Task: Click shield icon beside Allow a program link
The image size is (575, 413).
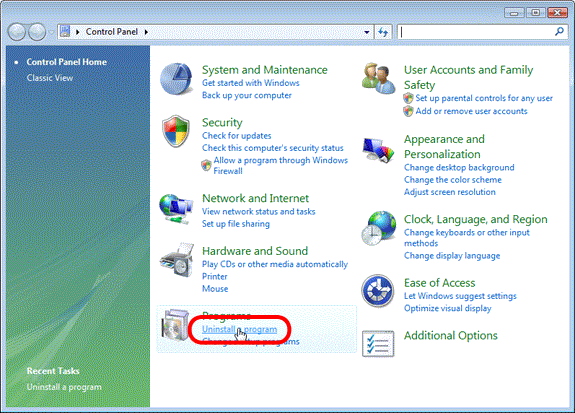Action: pos(206,165)
